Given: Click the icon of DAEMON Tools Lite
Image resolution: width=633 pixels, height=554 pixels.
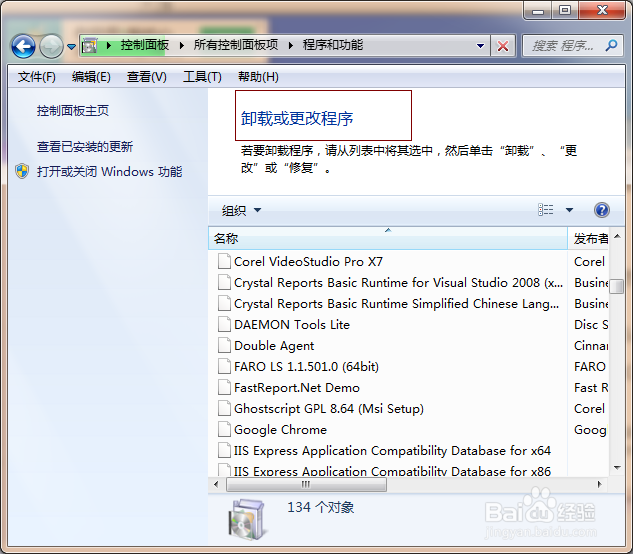Looking at the screenshot, I should click(x=224, y=324).
